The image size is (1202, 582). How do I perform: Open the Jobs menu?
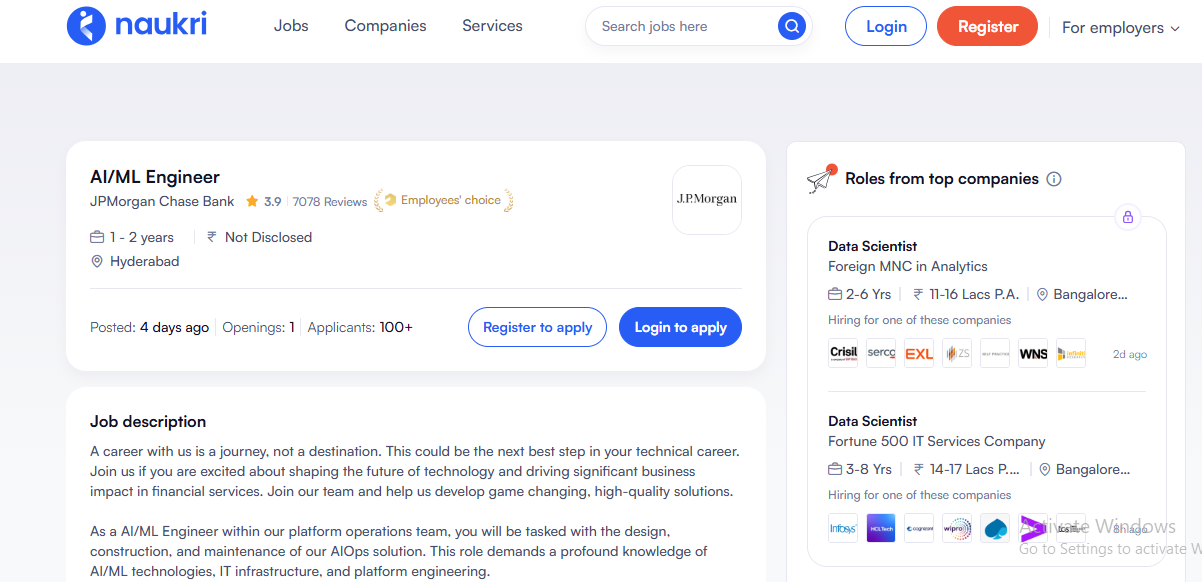[x=291, y=26]
